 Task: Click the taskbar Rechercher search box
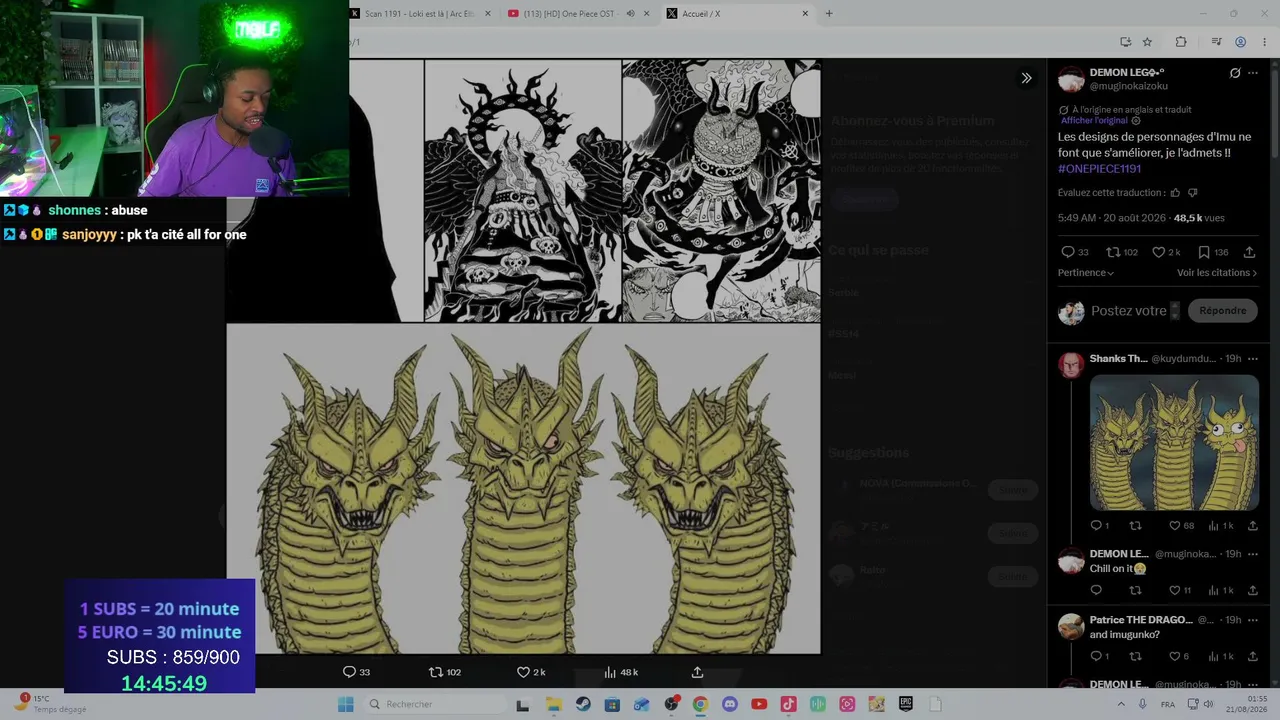[x=433, y=704]
